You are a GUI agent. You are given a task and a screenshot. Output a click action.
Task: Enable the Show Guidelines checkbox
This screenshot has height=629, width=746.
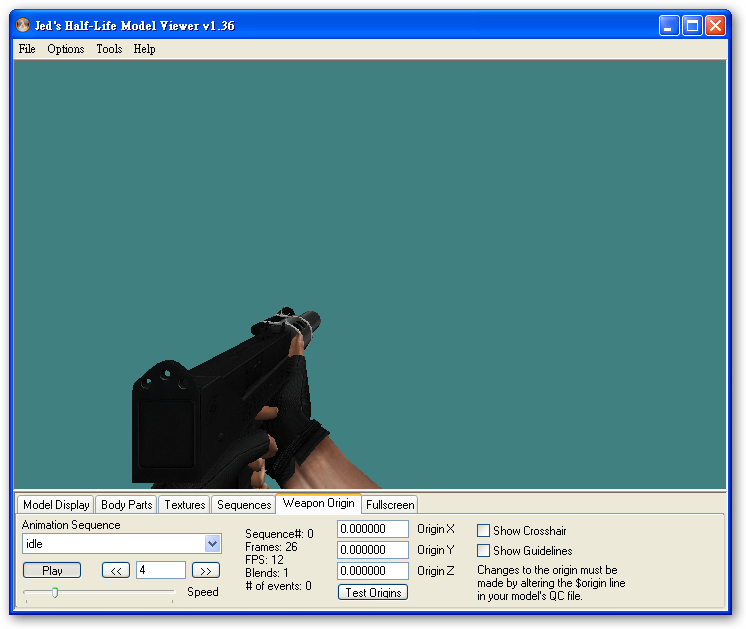[483, 550]
